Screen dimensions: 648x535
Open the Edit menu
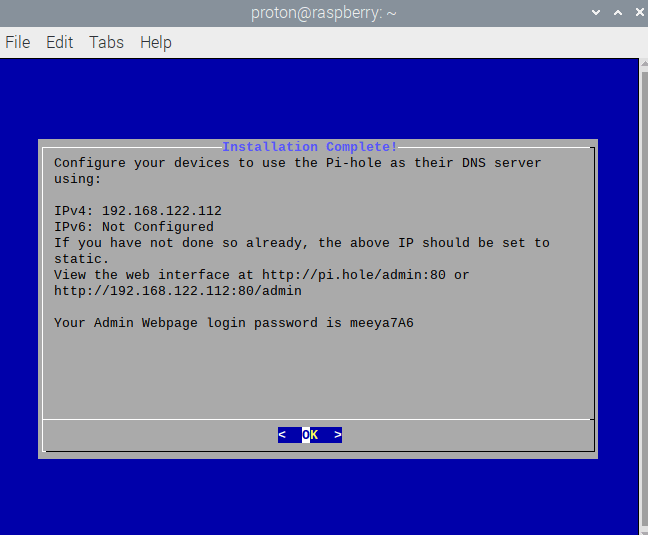pos(60,42)
